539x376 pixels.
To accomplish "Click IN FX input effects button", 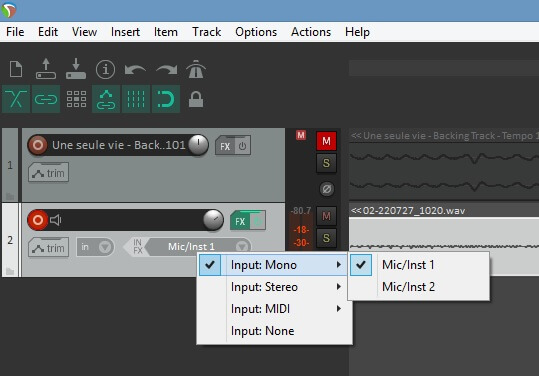I will pos(137,247).
